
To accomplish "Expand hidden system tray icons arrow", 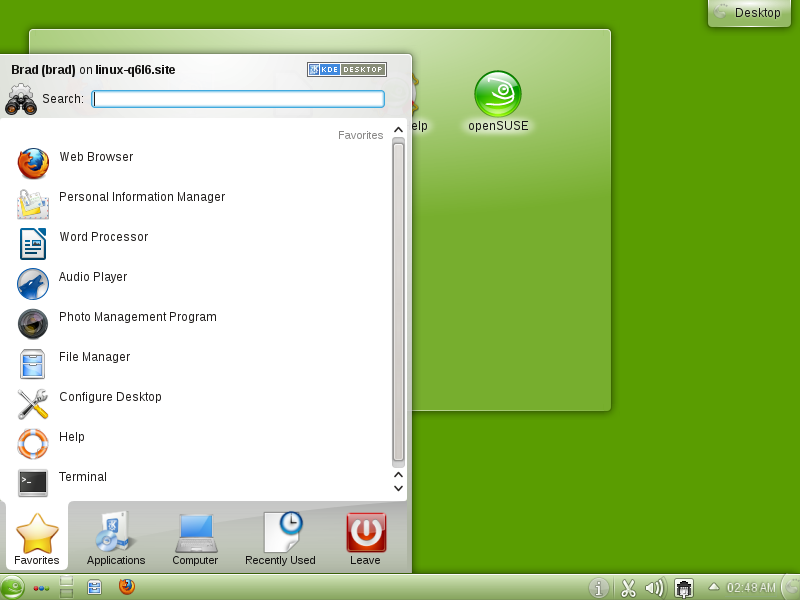I will (714, 587).
